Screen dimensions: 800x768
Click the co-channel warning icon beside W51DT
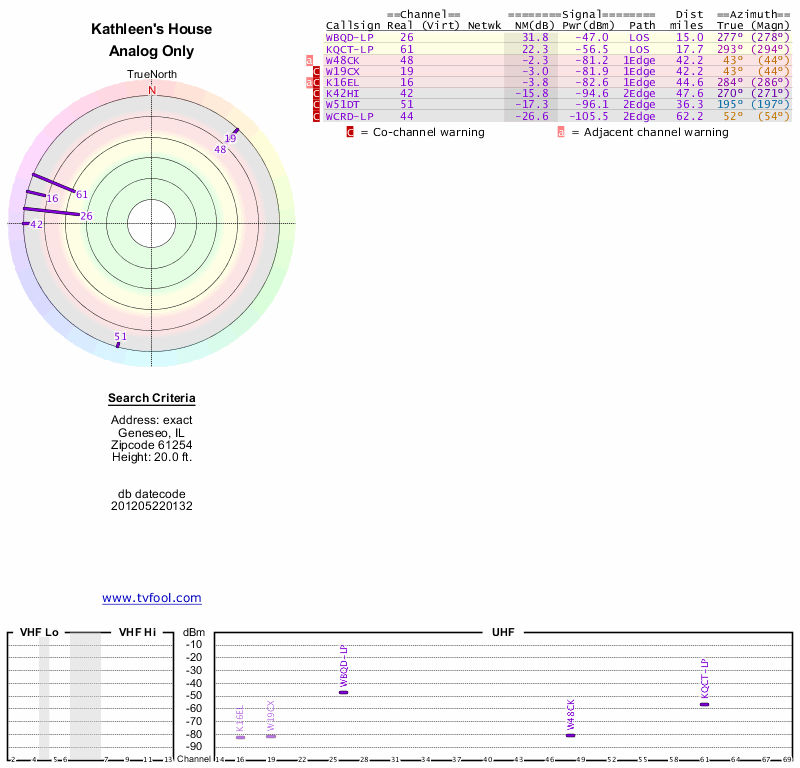(x=317, y=104)
